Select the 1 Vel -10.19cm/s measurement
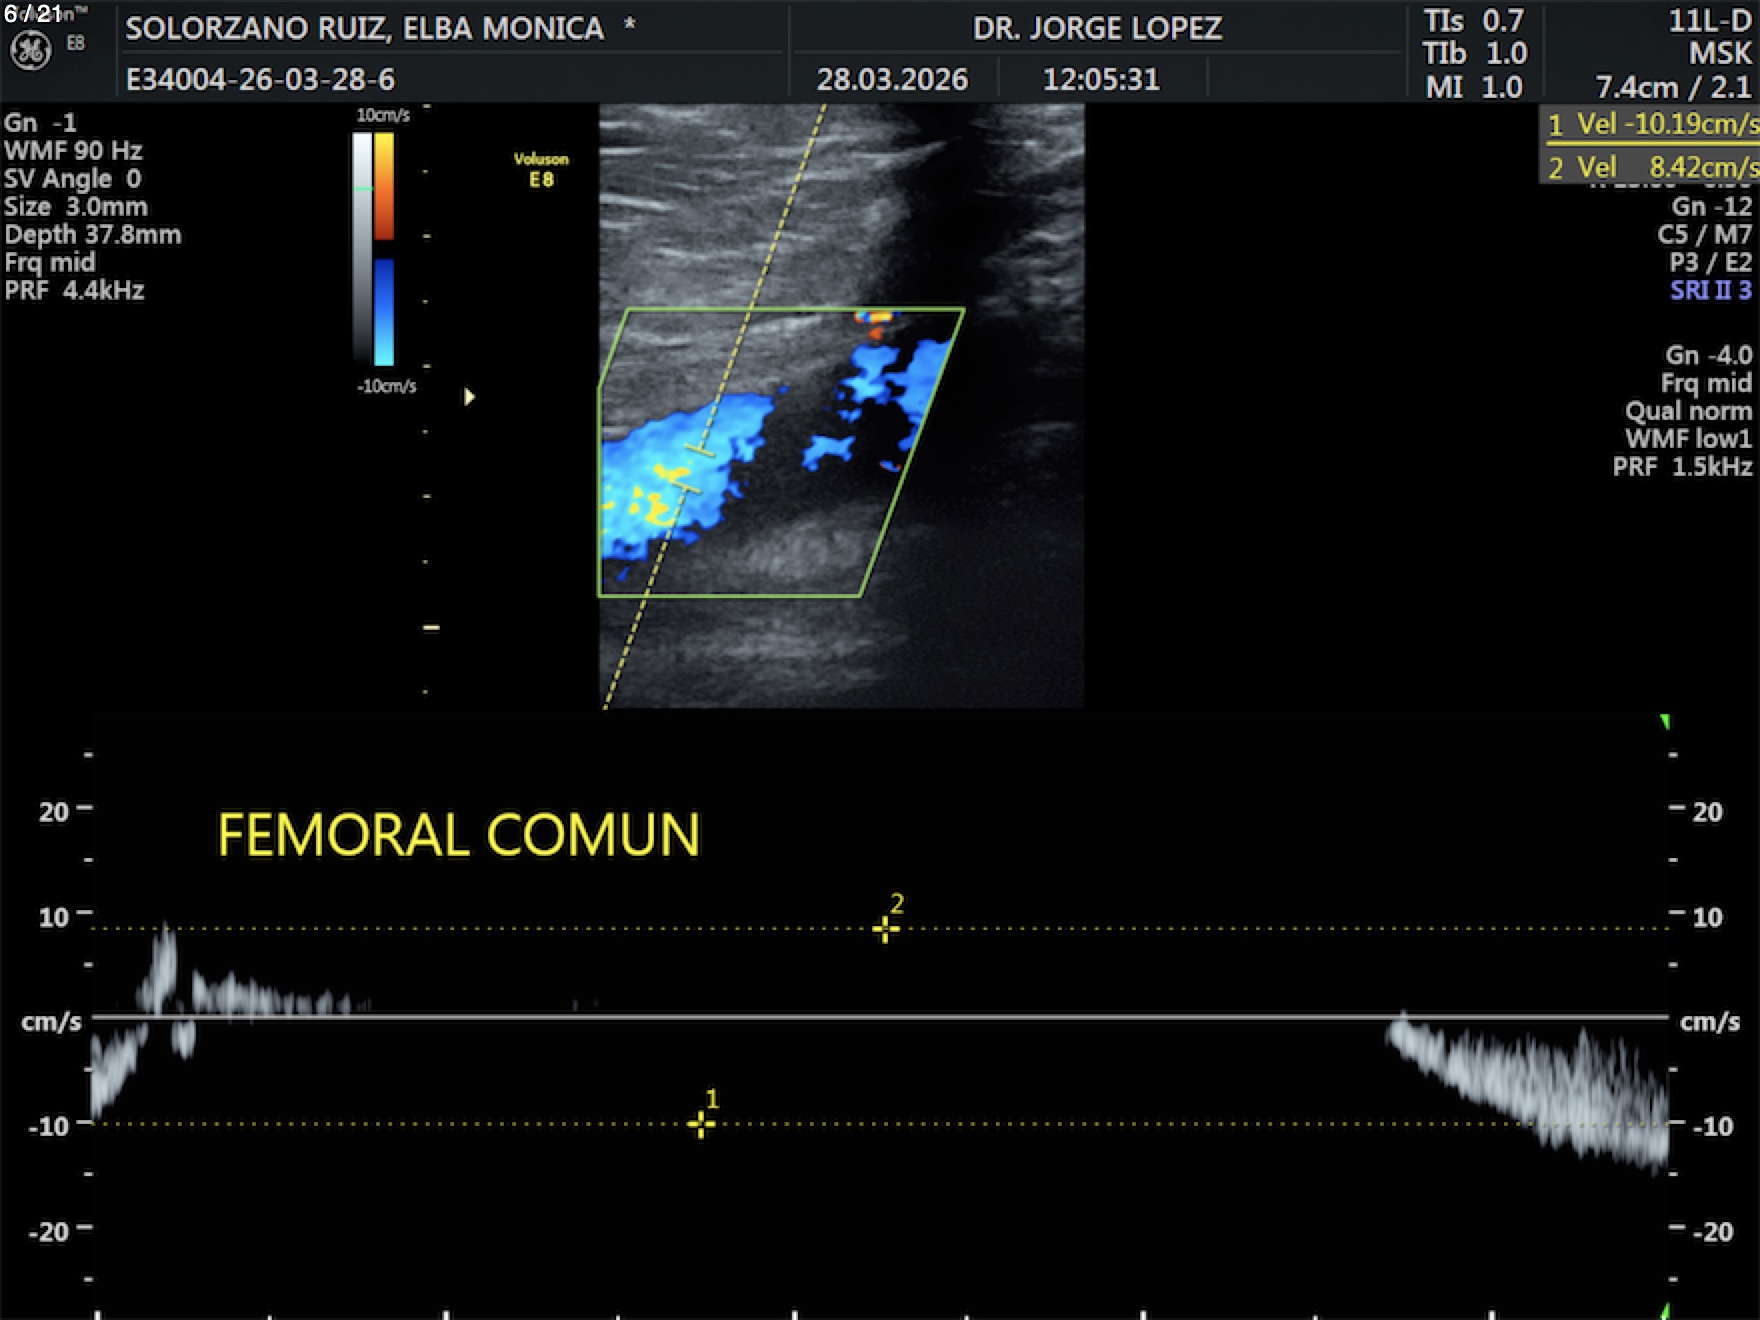 (x=1652, y=124)
